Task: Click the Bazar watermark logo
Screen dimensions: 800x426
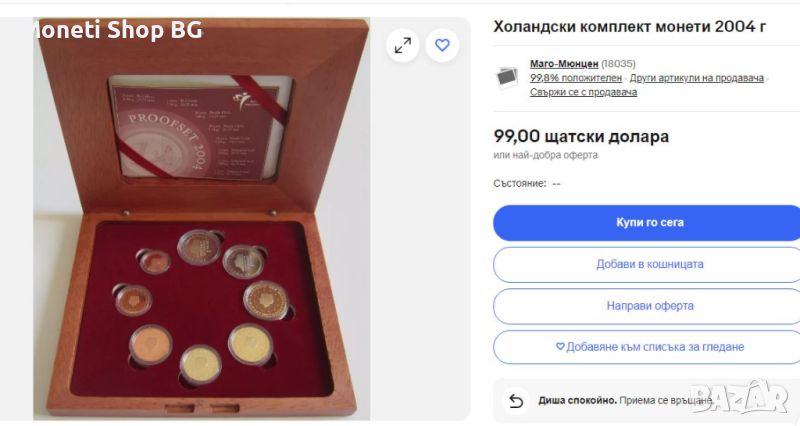Action: pyautogui.click(x=739, y=396)
